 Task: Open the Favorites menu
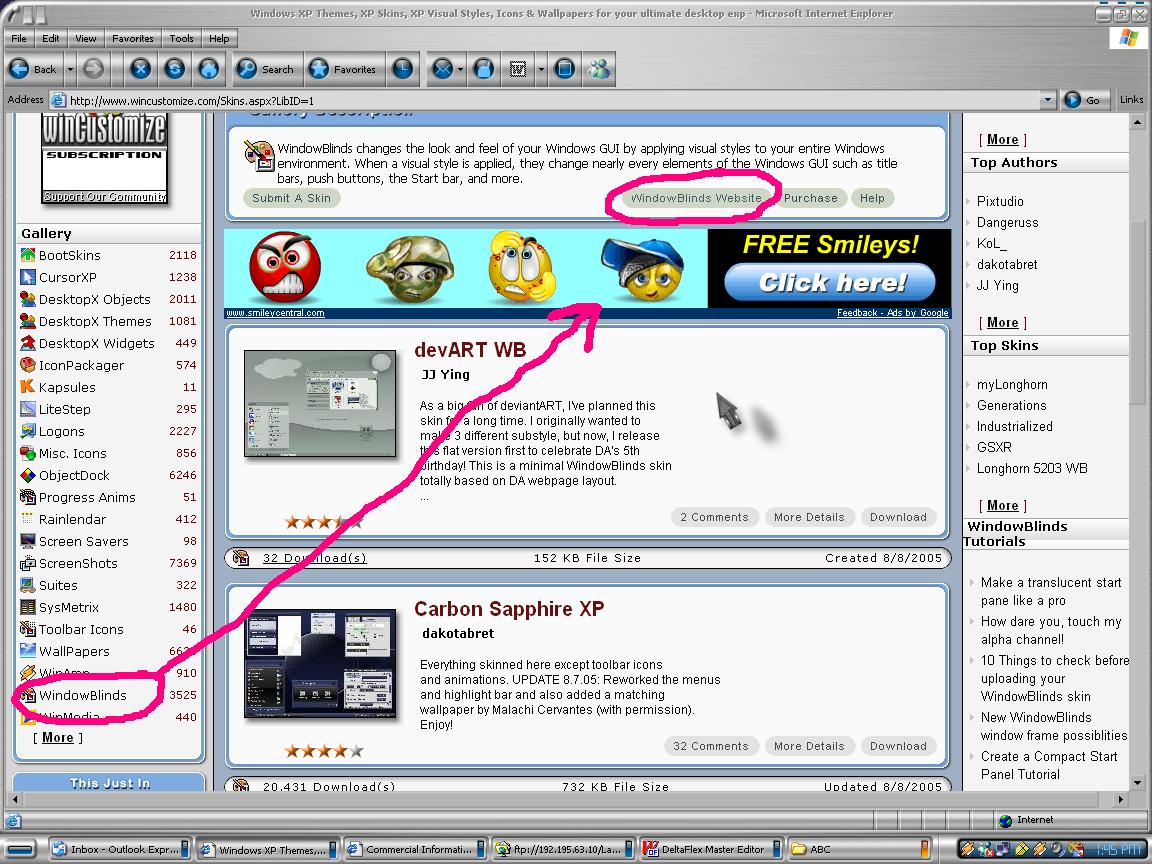[x=132, y=38]
